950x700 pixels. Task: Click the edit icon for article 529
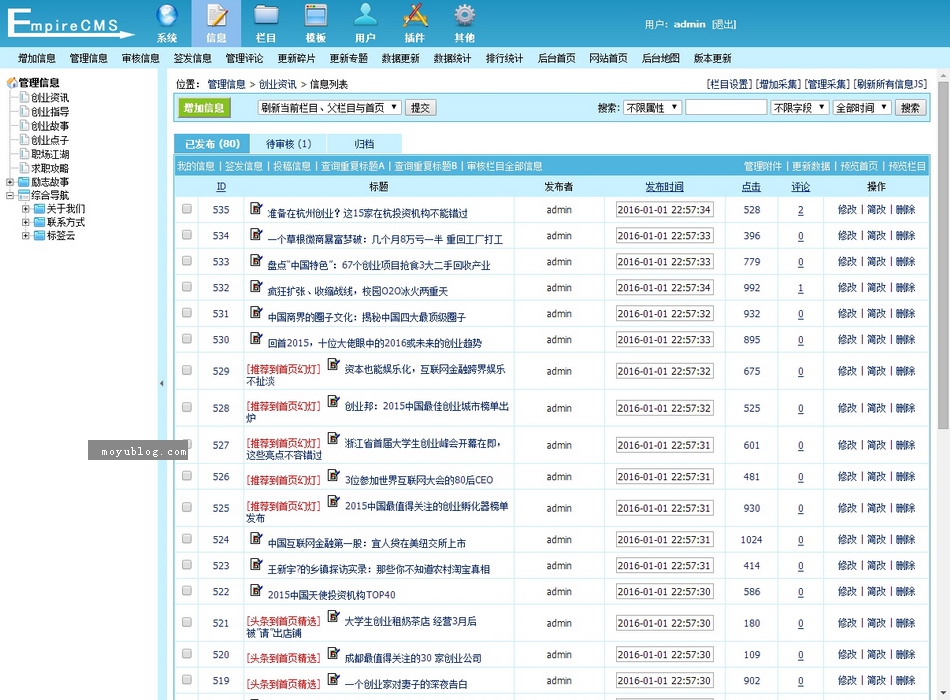pos(333,364)
